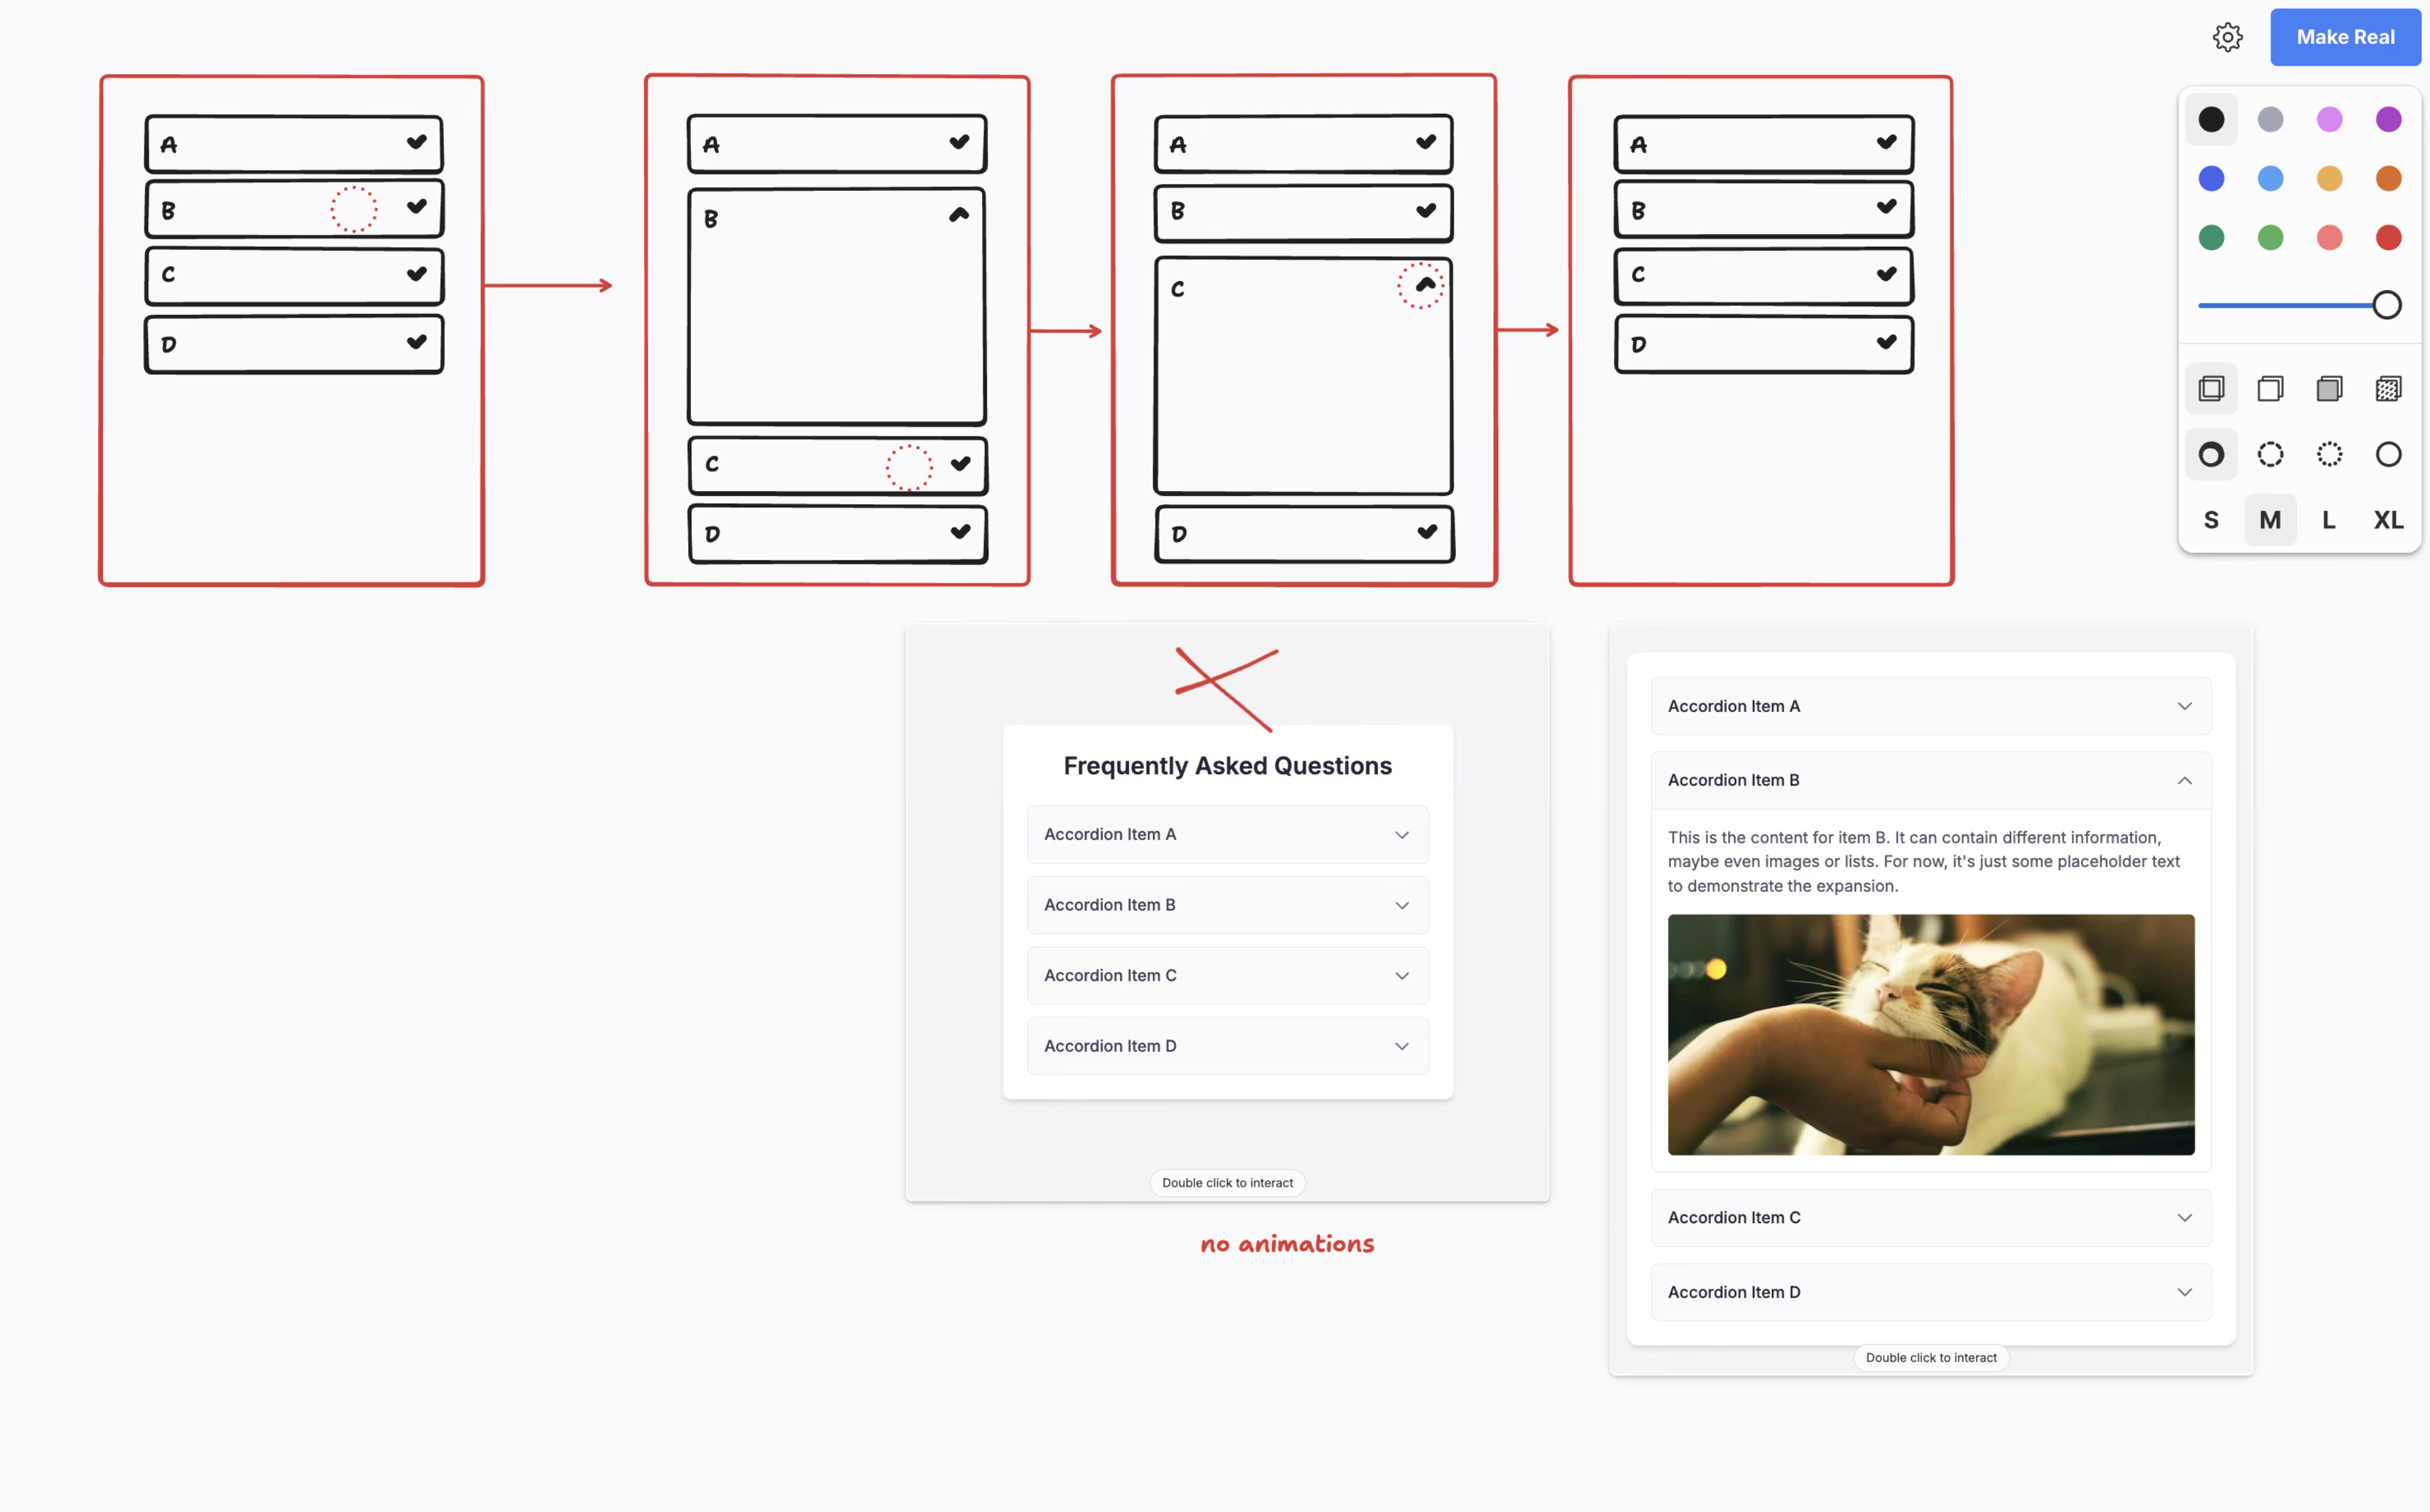Select the solid thin stroke style icon

click(2388, 454)
